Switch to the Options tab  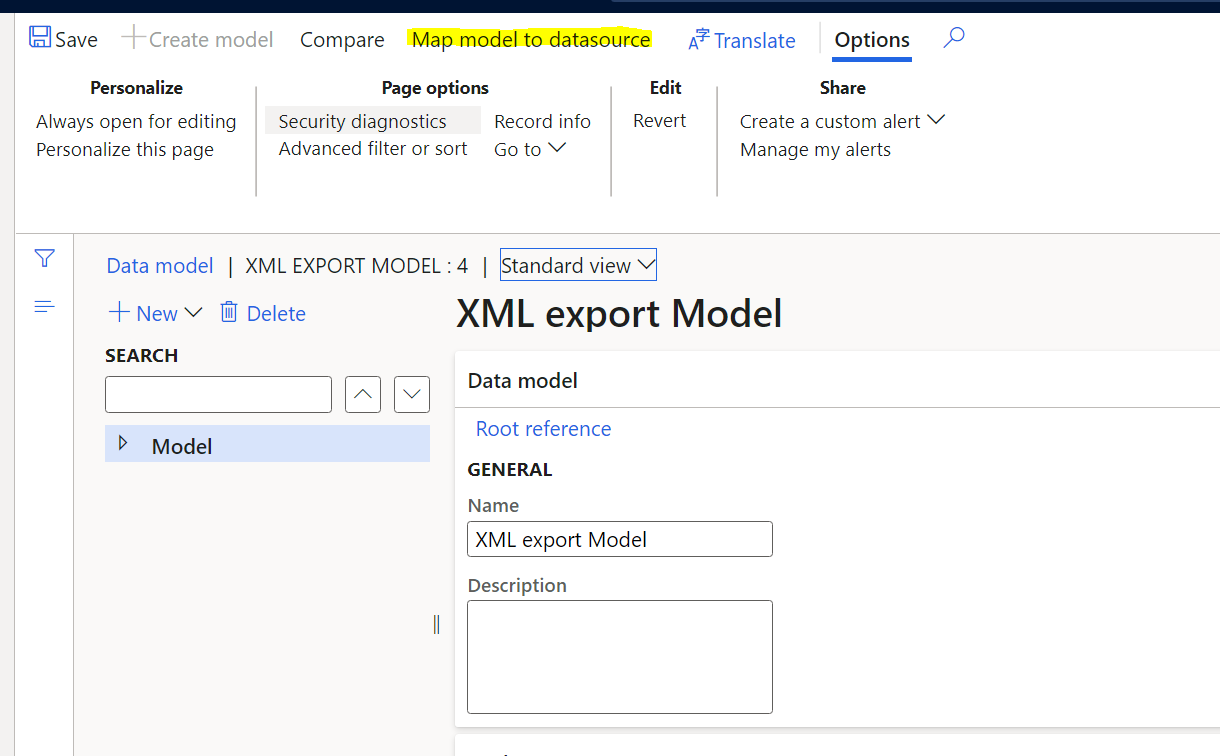click(x=871, y=40)
